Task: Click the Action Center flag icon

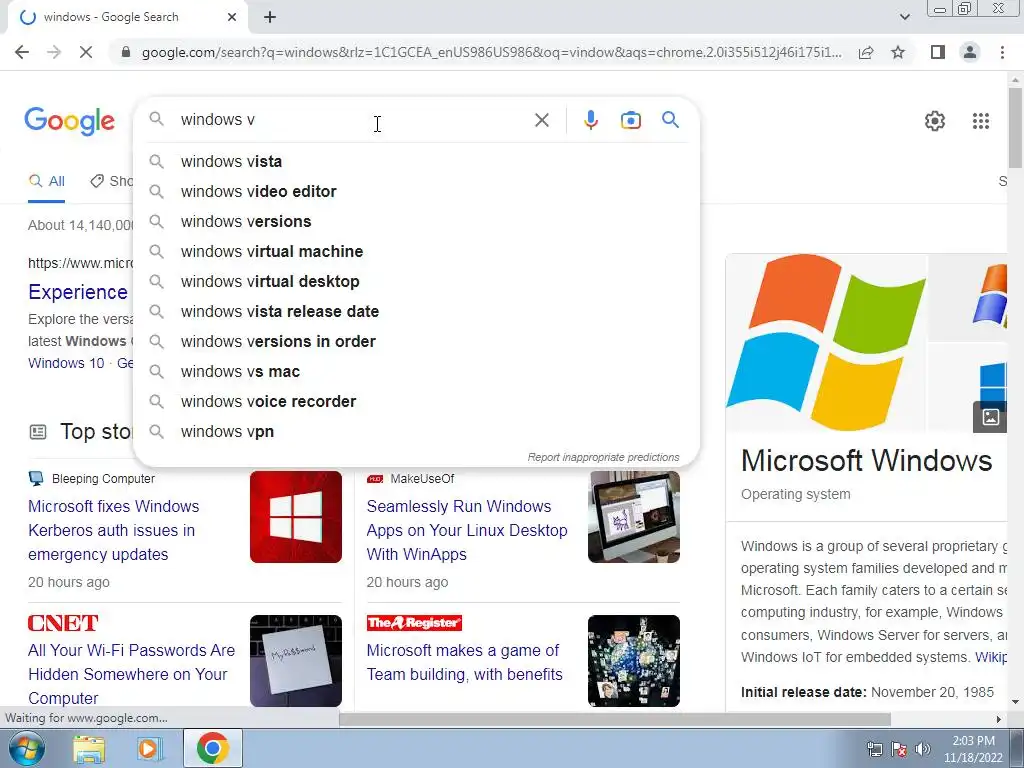Action: (899, 749)
